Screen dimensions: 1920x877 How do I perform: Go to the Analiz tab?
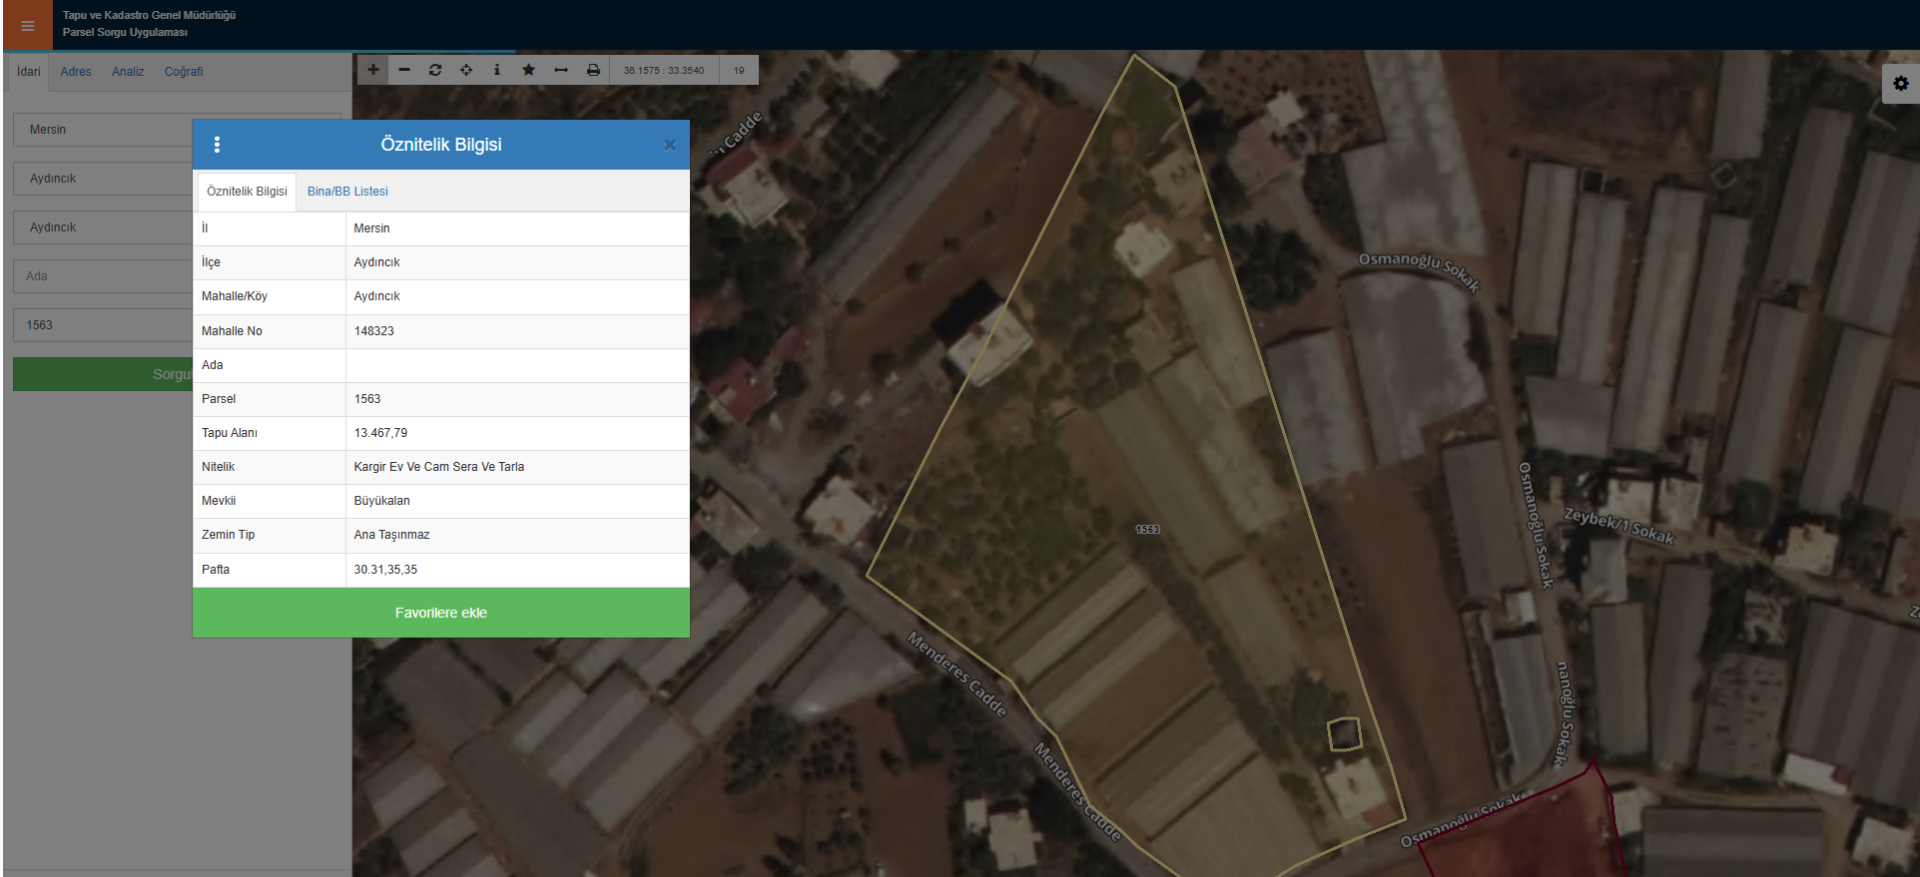[128, 72]
